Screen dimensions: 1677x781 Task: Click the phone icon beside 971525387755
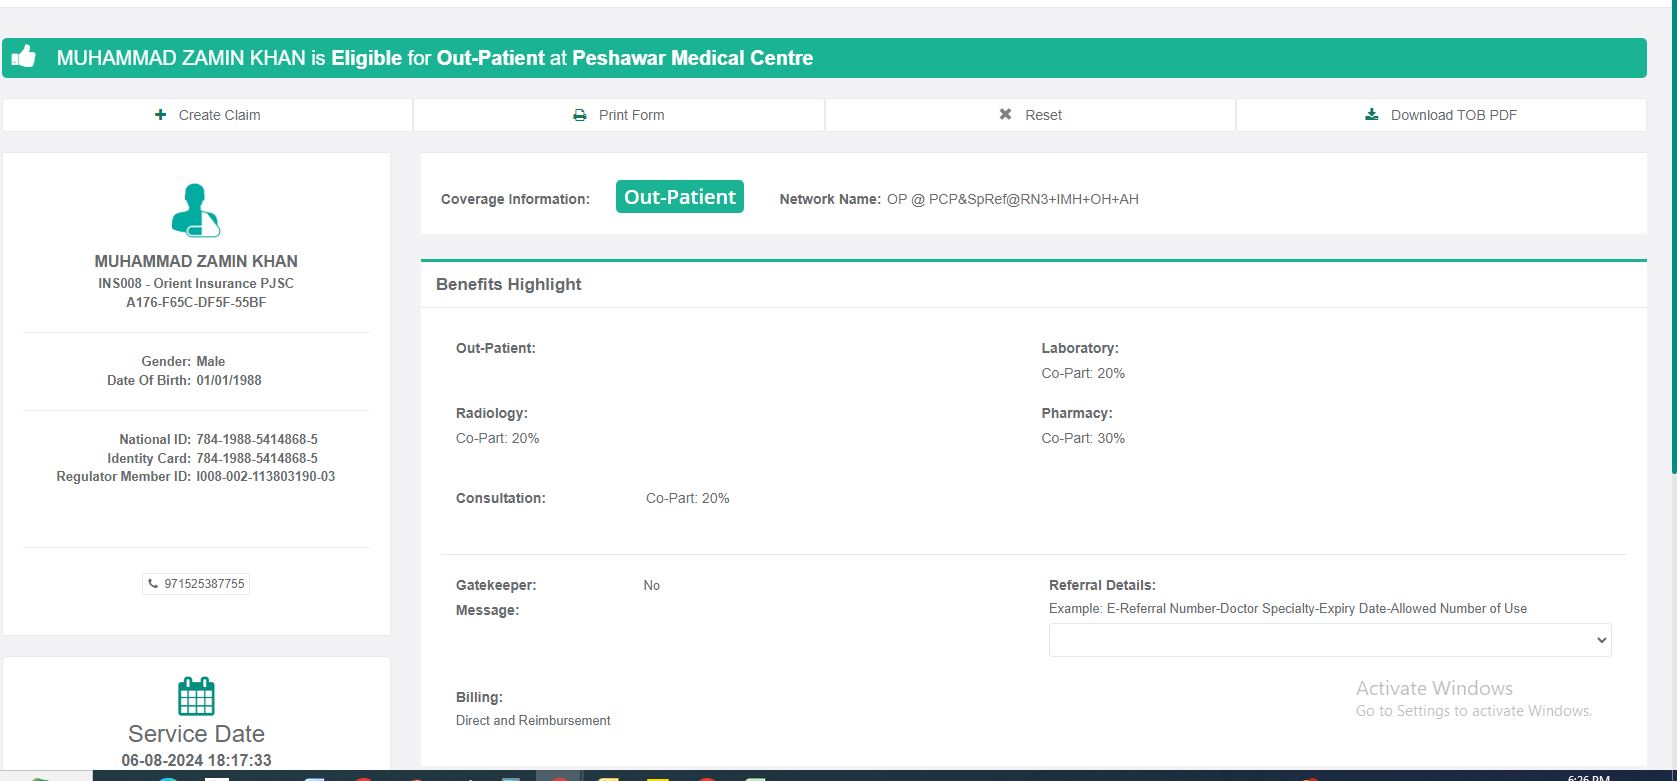click(153, 584)
